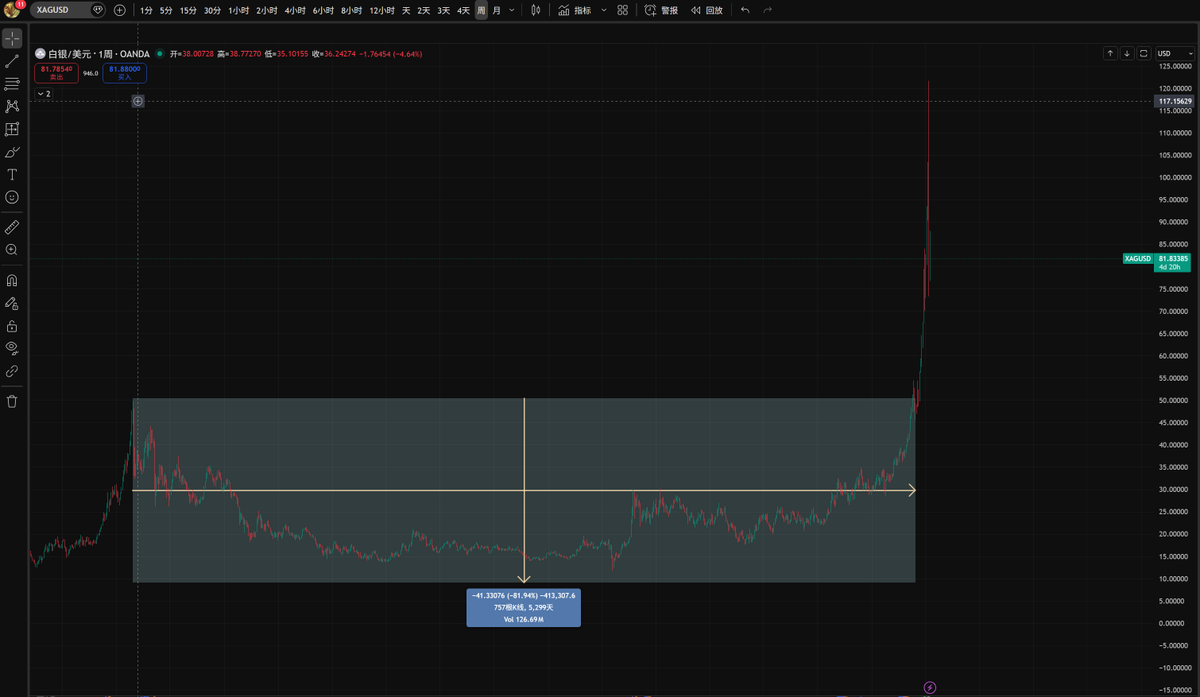Select the 1小时 timeframe
The width and height of the screenshot is (1200, 697).
point(239,10)
